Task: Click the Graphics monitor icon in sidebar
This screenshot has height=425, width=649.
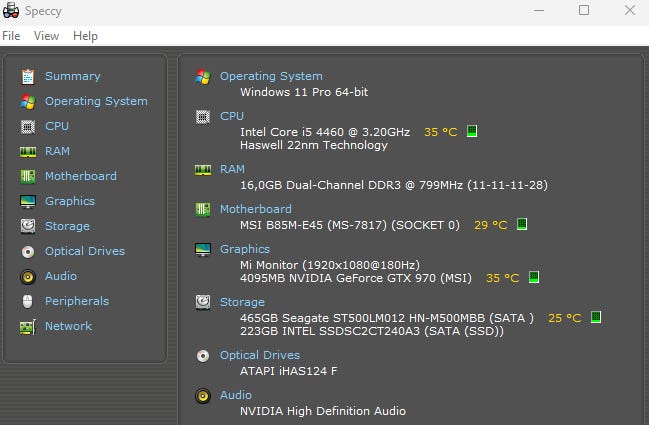Action: 27,201
